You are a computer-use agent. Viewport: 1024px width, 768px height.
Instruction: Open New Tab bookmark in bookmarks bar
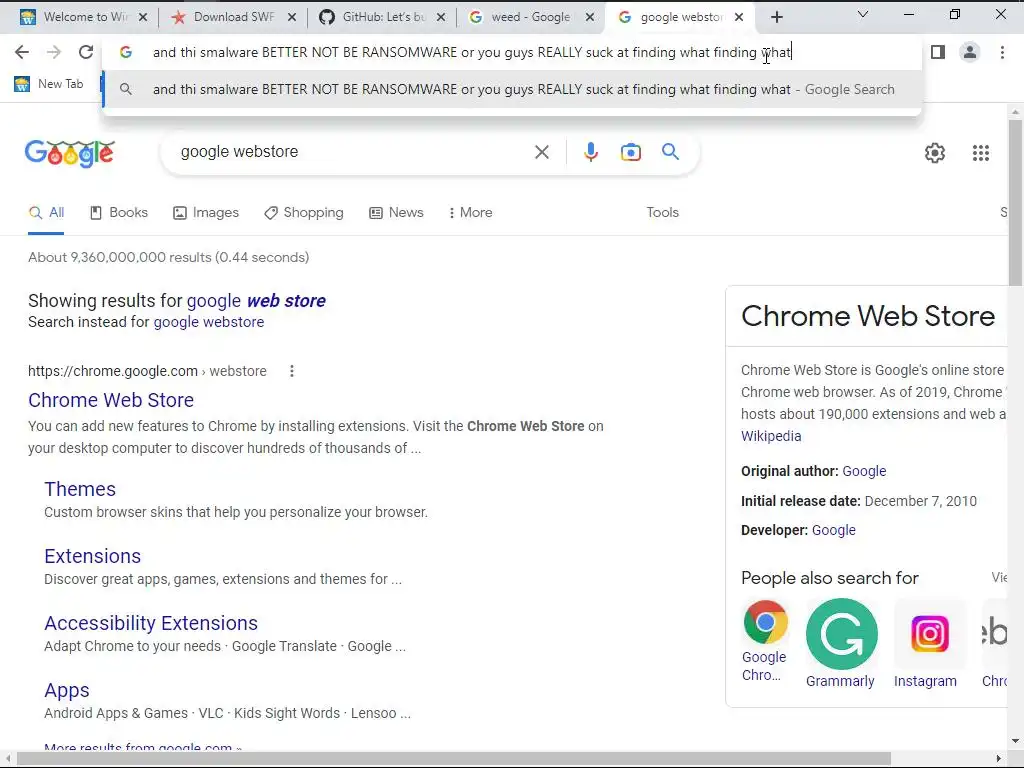click(x=50, y=84)
